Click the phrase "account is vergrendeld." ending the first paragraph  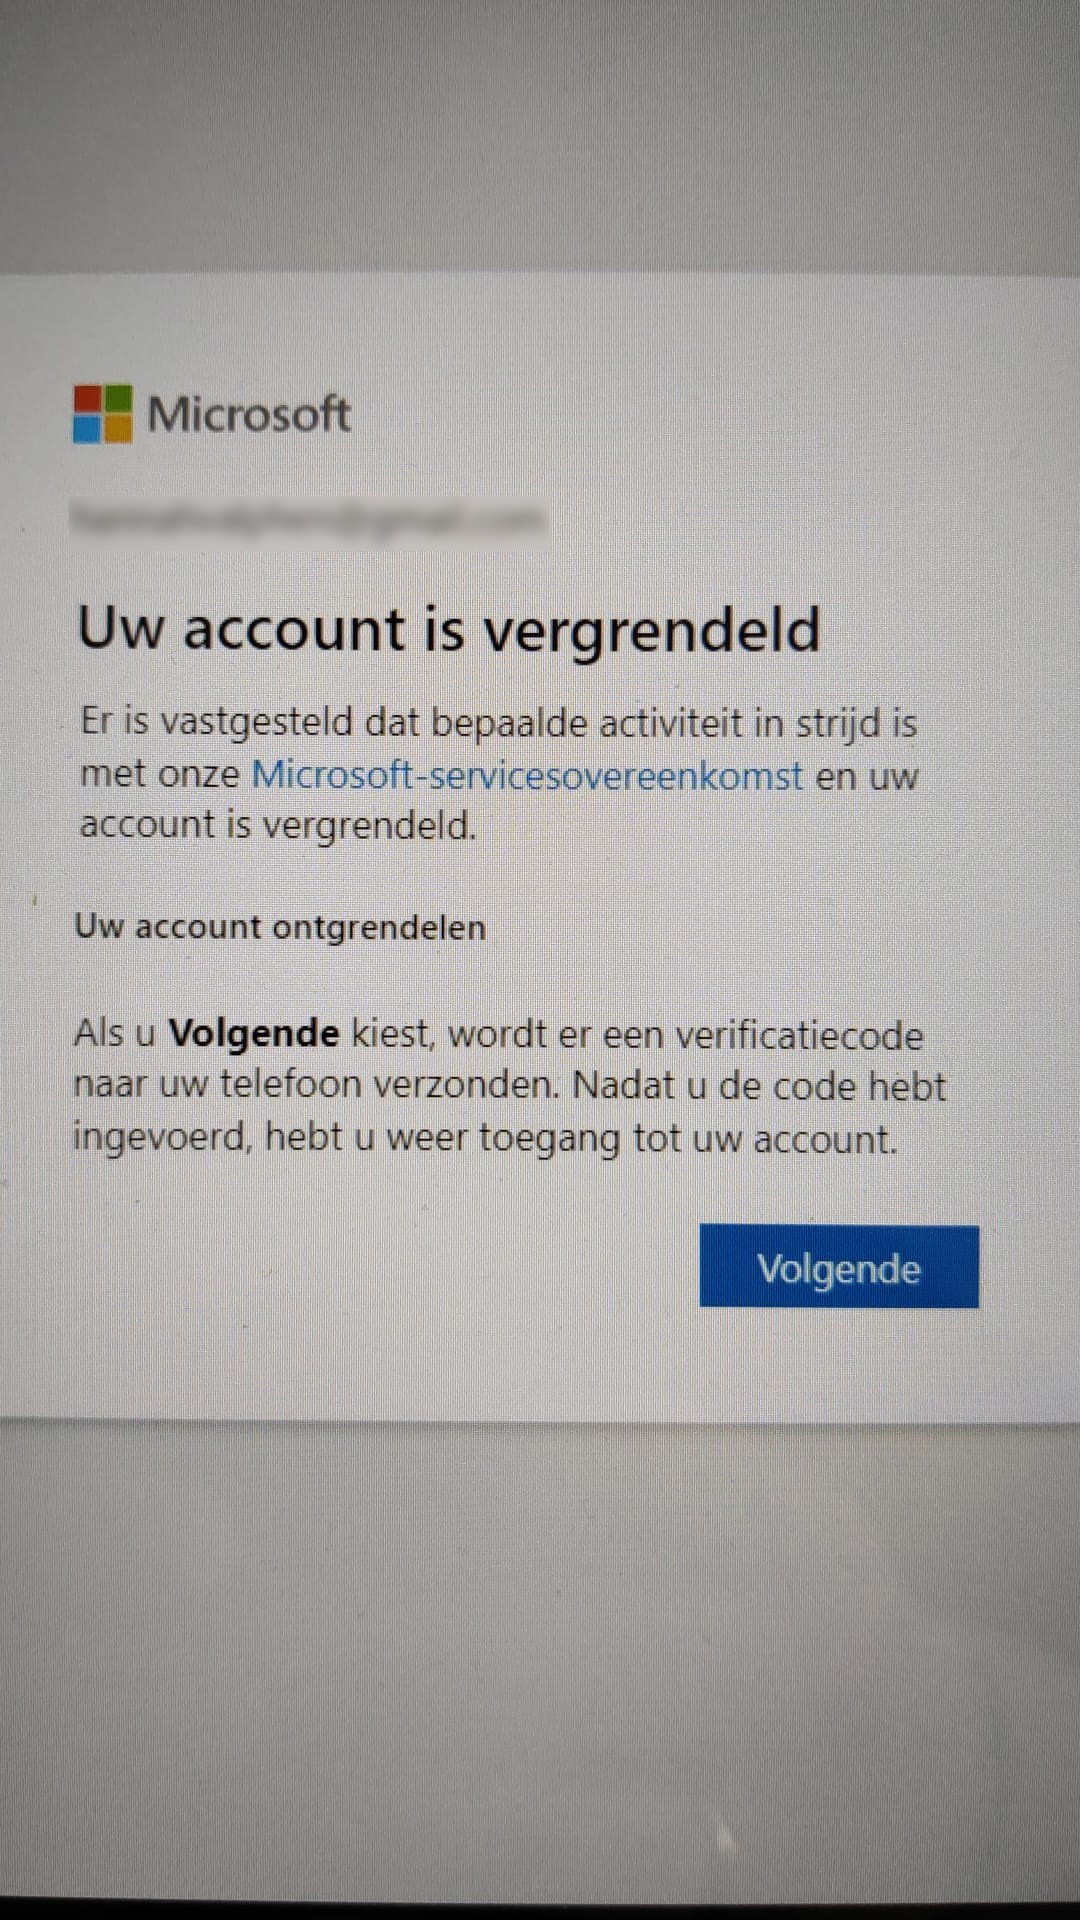[x=278, y=826]
